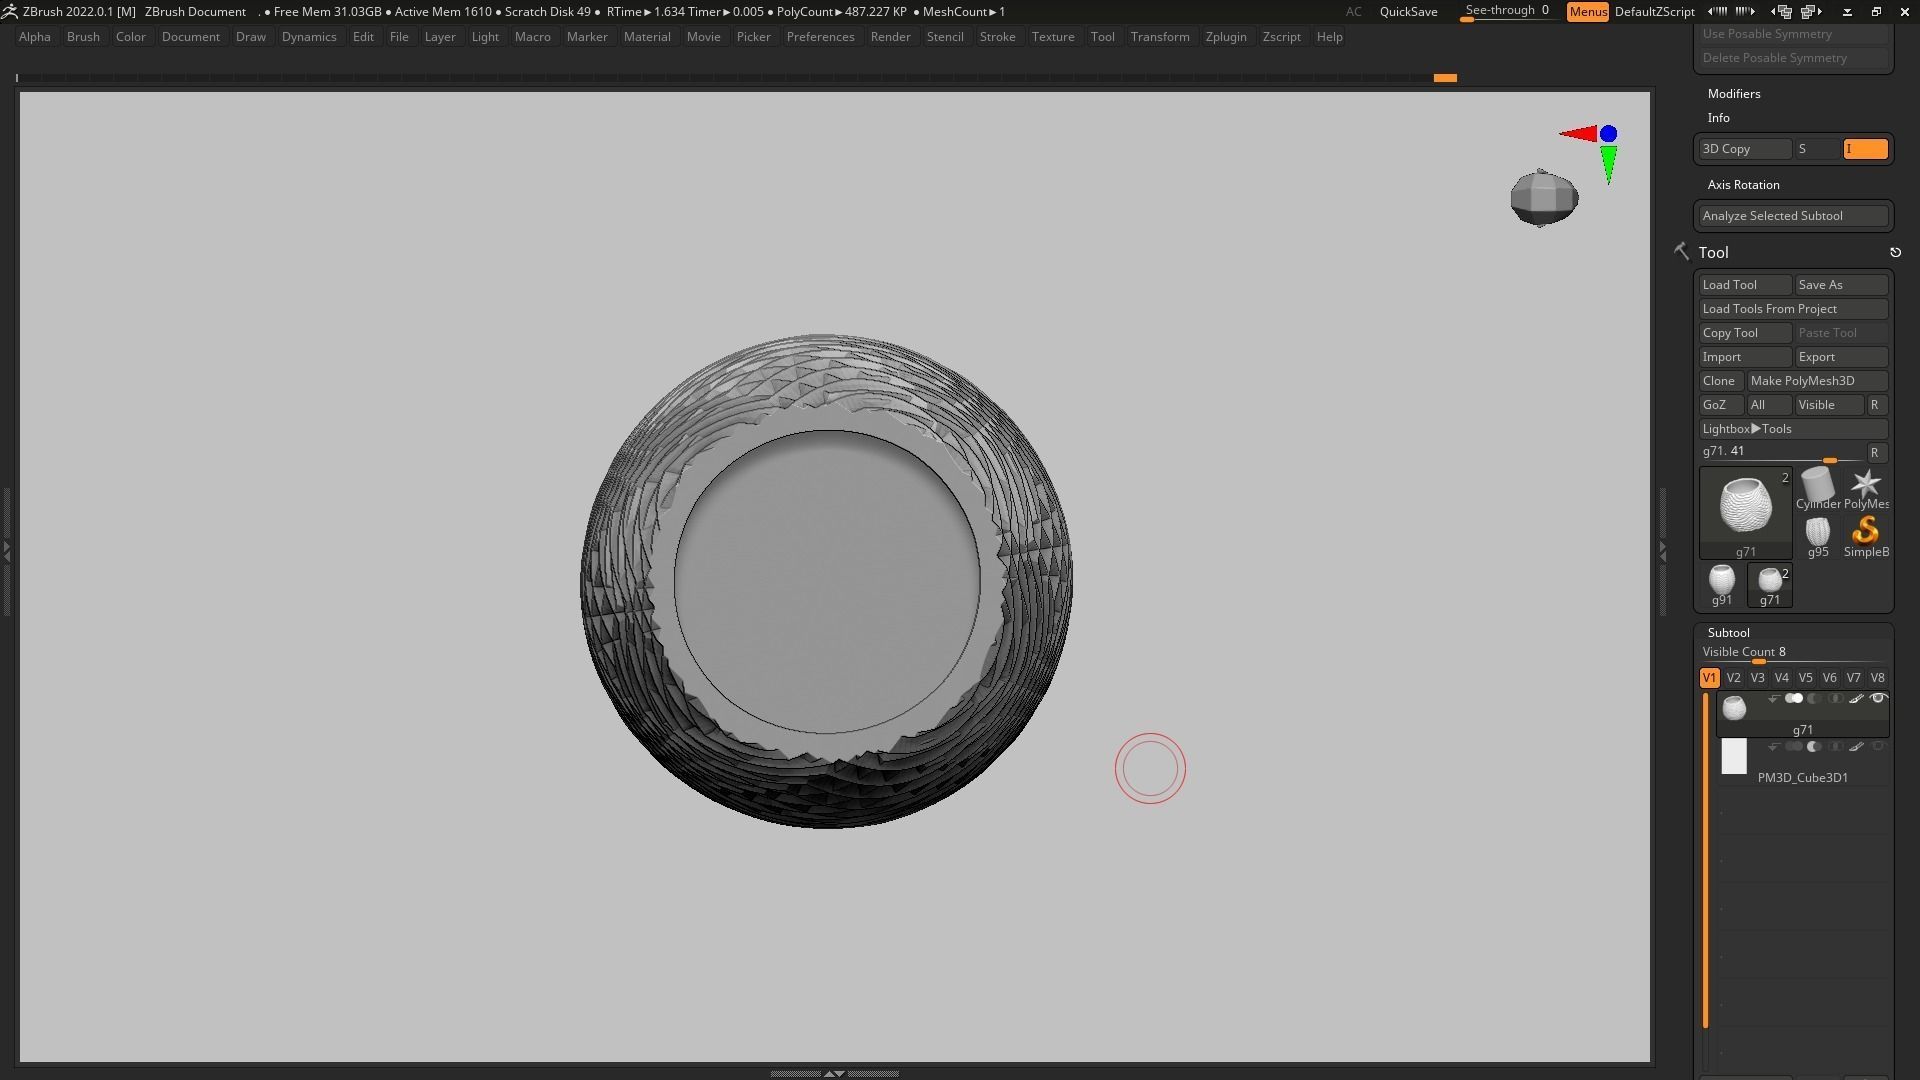Switch to the V3 visibility set

tap(1757, 678)
